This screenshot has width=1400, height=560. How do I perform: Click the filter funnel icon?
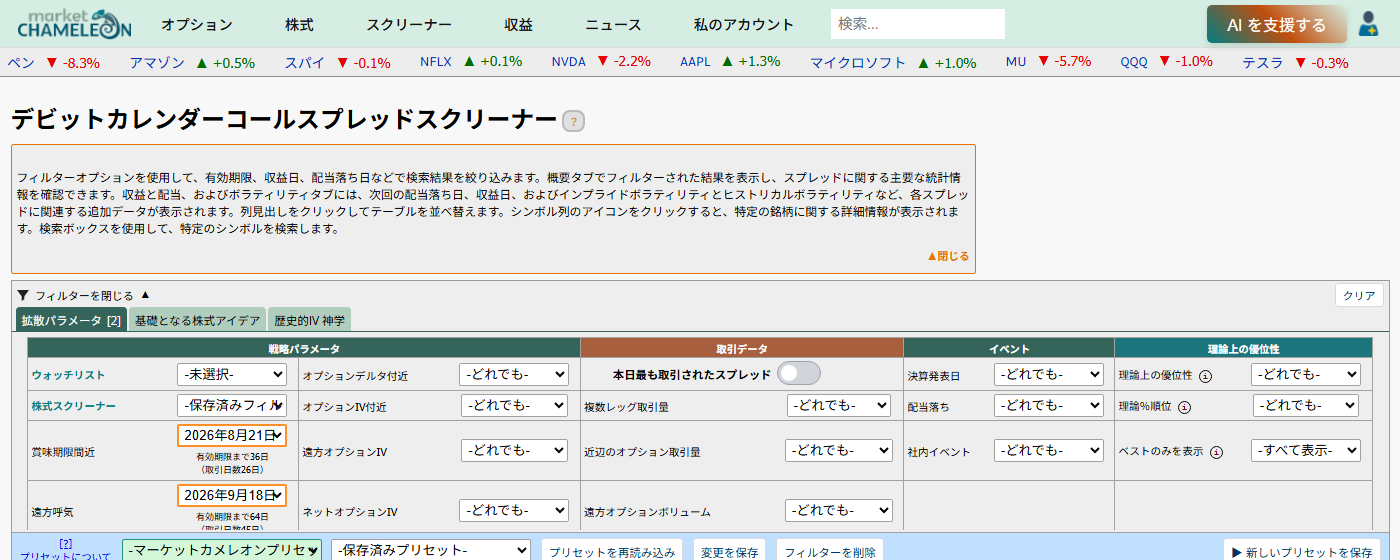click(23, 295)
